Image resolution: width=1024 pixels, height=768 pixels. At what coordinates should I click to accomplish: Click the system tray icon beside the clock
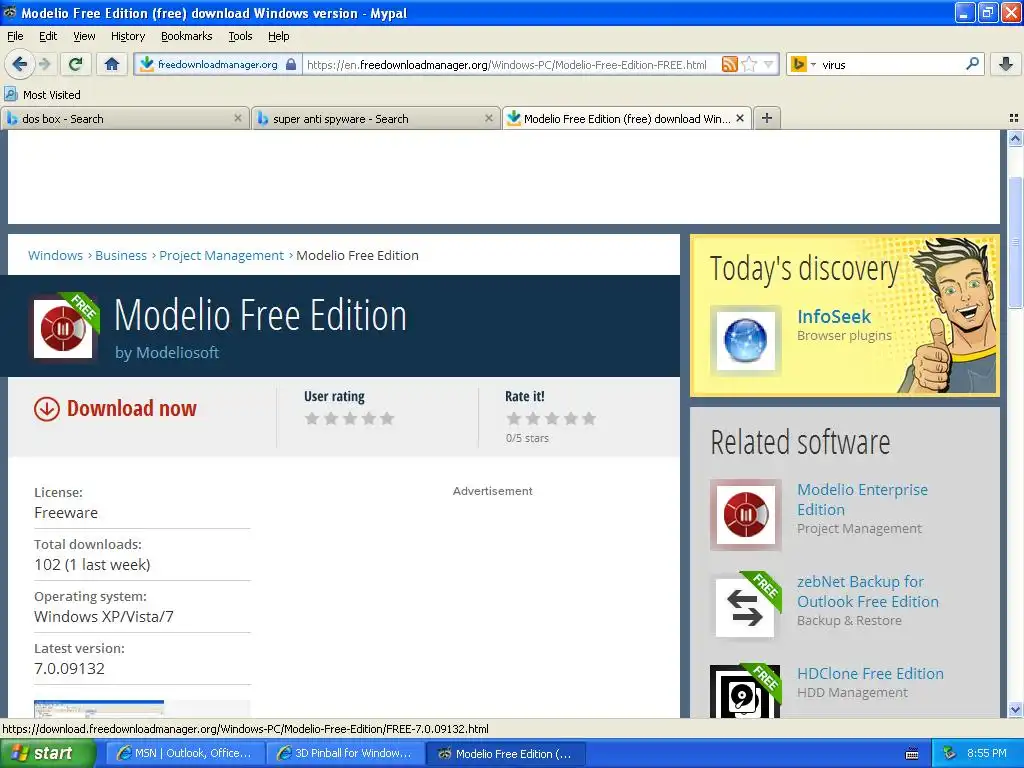[950, 753]
